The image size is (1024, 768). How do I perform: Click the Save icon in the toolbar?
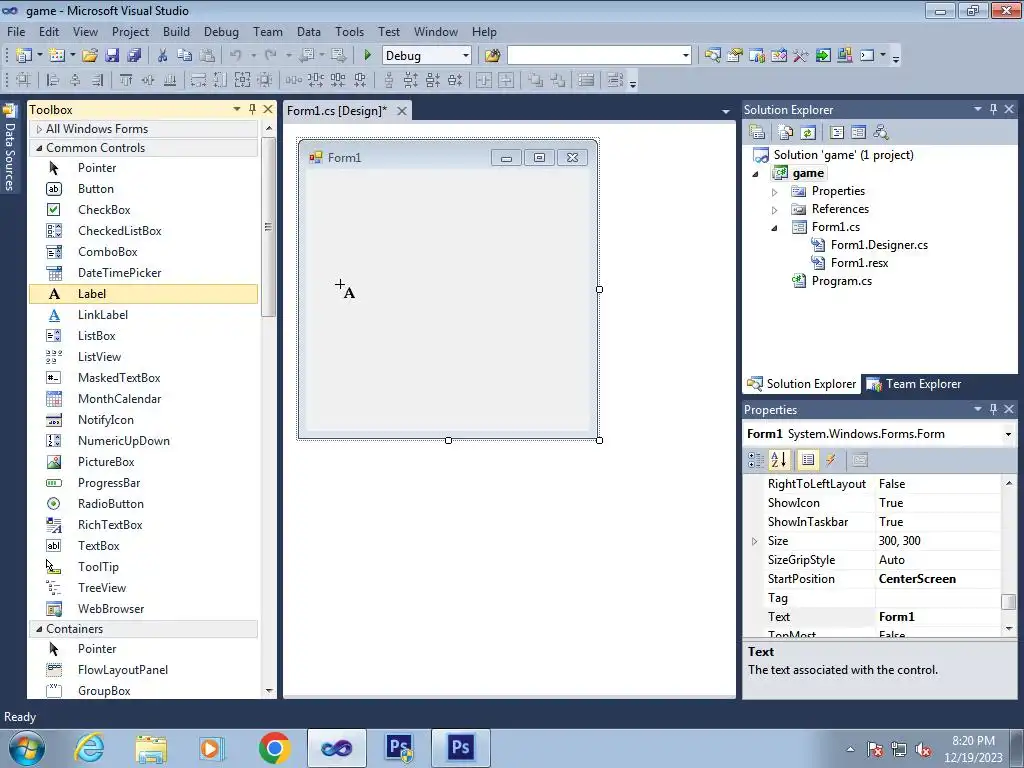click(112, 56)
